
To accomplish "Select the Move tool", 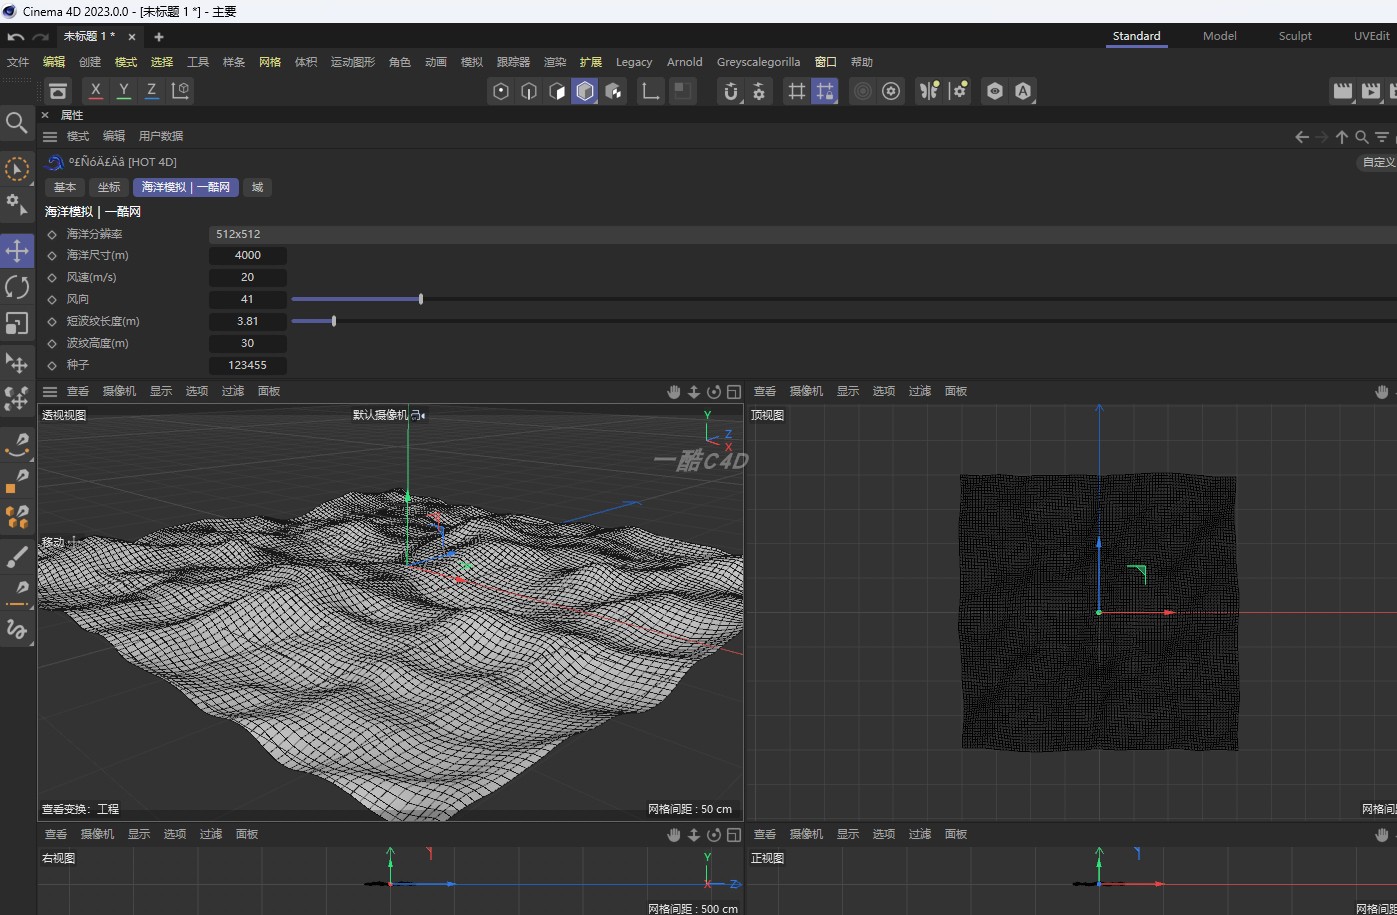I will 17,250.
